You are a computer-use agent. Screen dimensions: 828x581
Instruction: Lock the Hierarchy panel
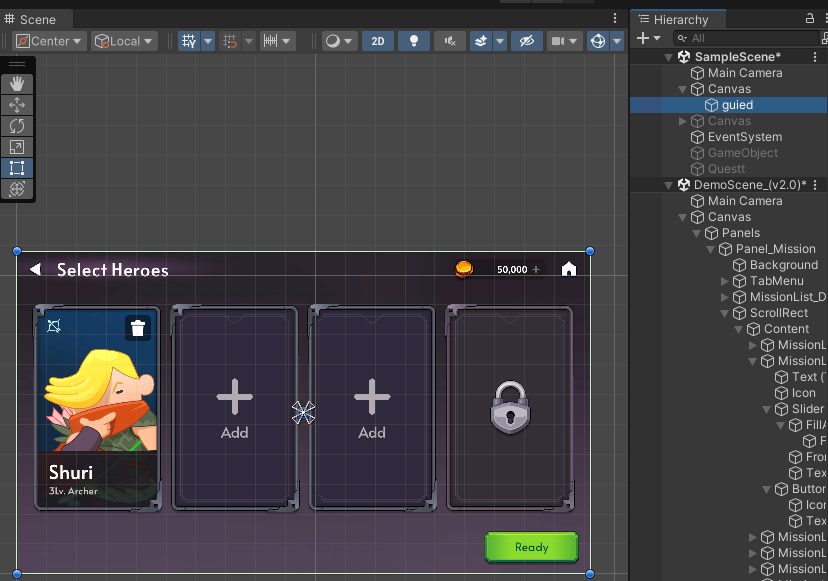point(810,18)
